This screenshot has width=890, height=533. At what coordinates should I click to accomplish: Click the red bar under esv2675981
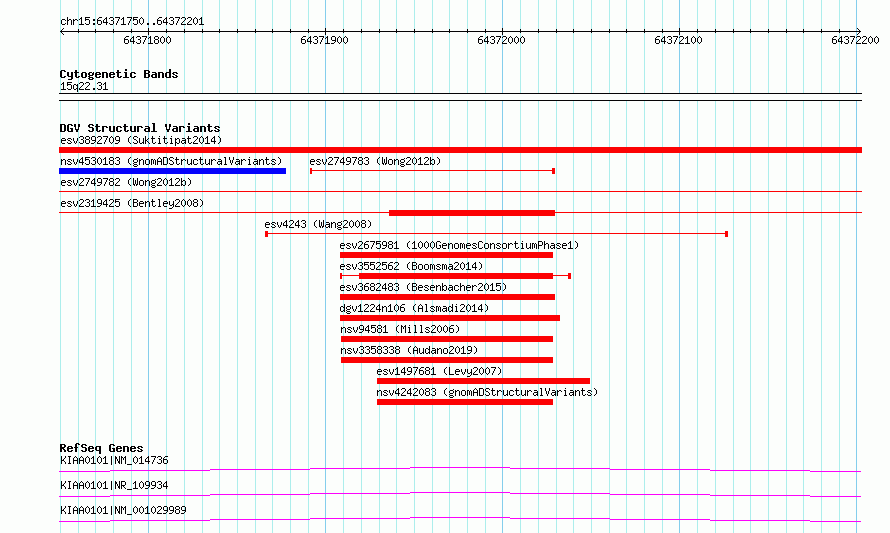tap(446, 255)
